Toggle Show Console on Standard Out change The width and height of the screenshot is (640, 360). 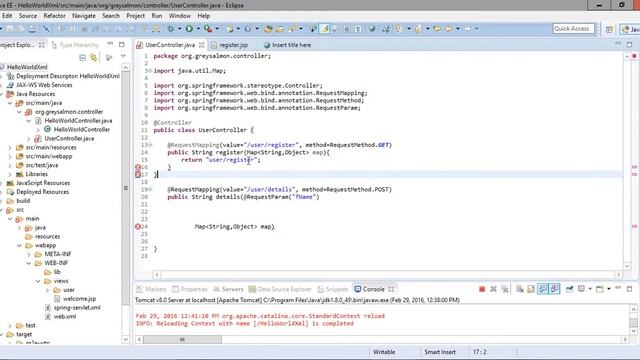point(542,289)
